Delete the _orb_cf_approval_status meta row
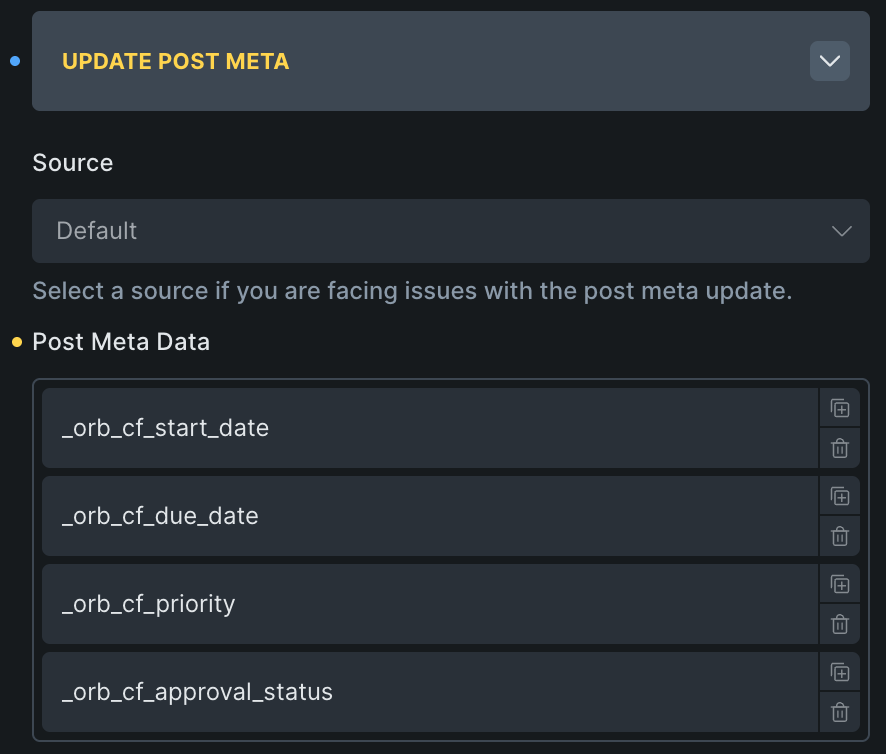This screenshot has width=886, height=754. 840,713
